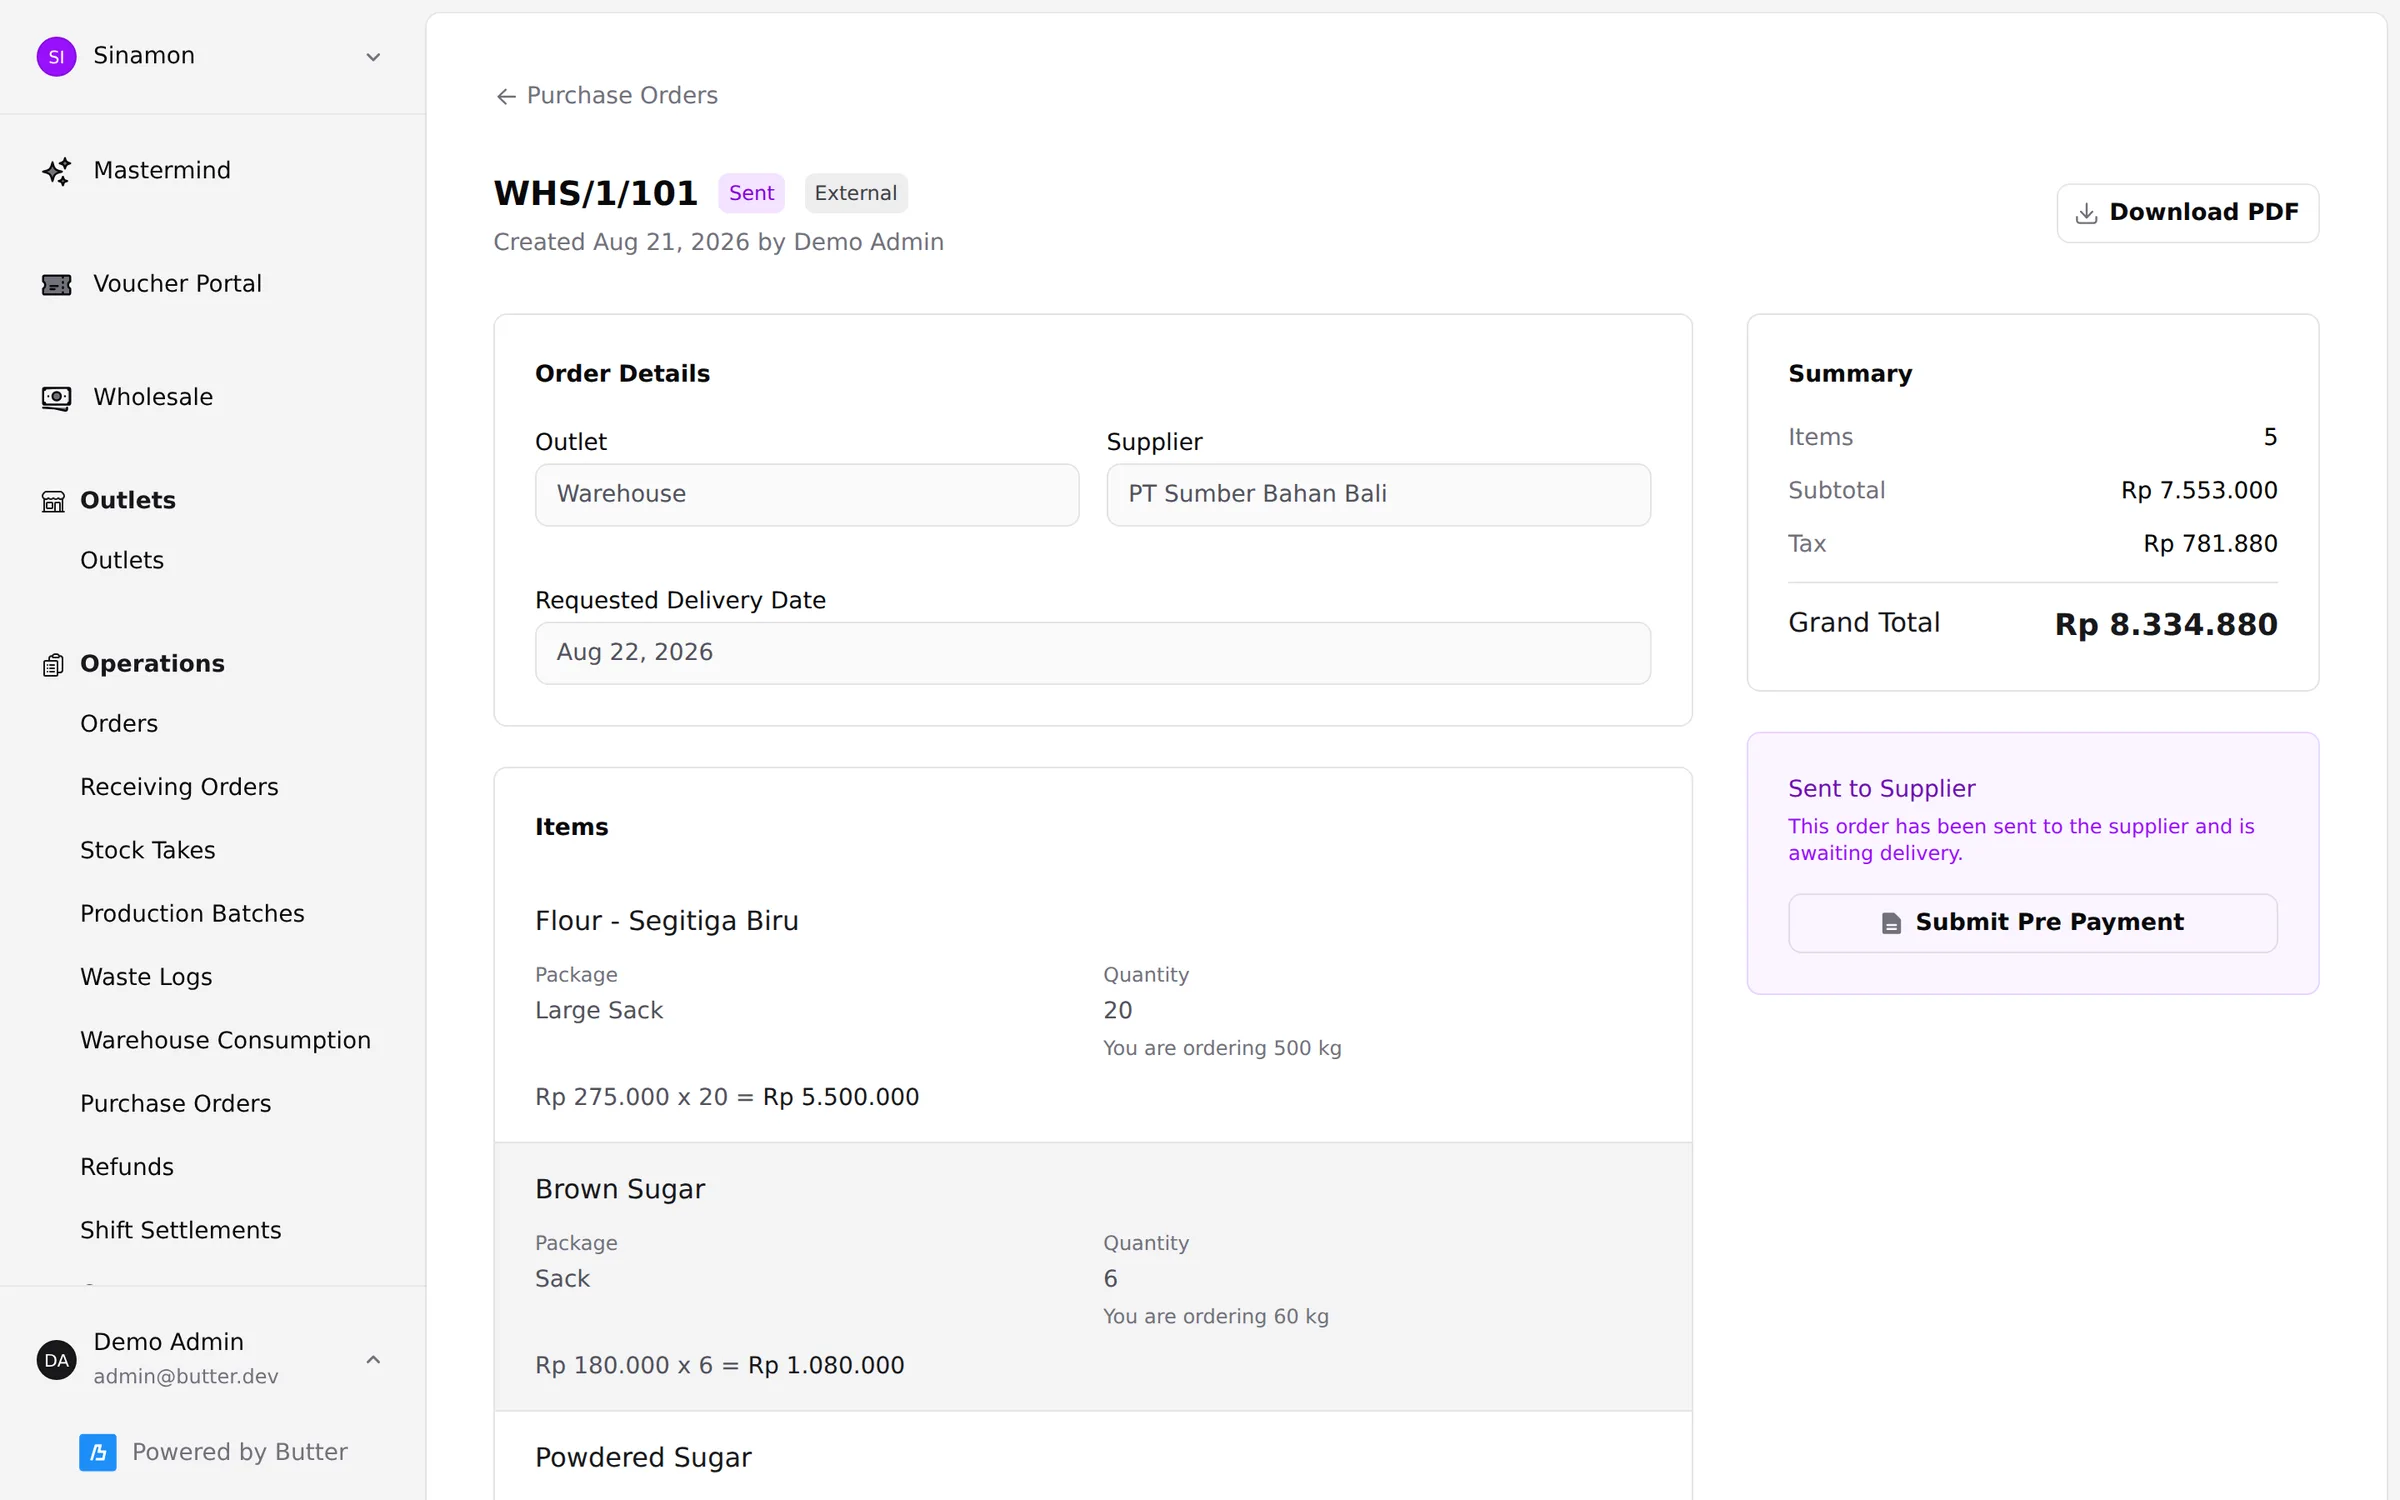Click the Butter logo icon
Viewport: 2400px width, 1500px height.
pyautogui.click(x=98, y=1452)
